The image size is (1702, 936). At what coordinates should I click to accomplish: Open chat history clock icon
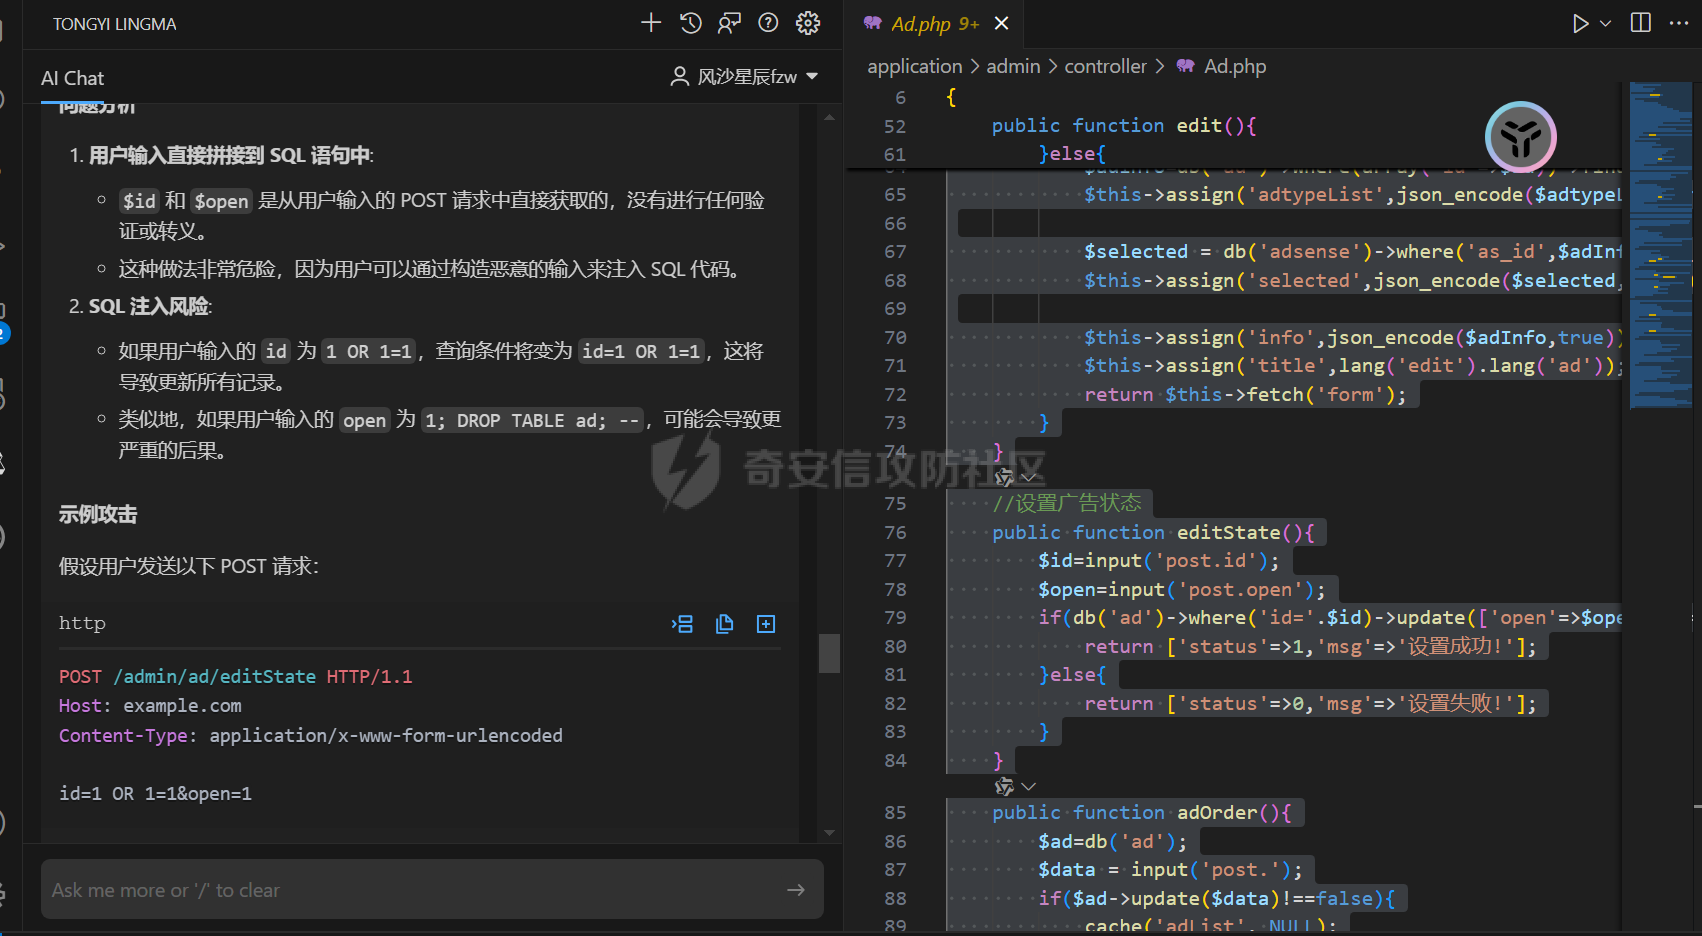(691, 23)
